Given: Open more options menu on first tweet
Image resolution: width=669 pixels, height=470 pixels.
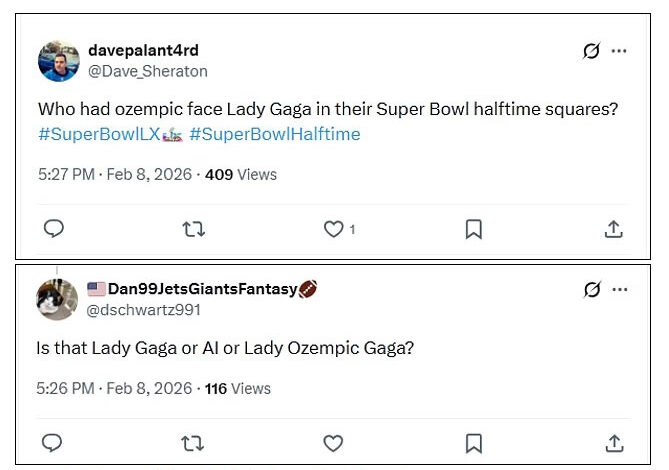Looking at the screenshot, I should click(x=620, y=50).
